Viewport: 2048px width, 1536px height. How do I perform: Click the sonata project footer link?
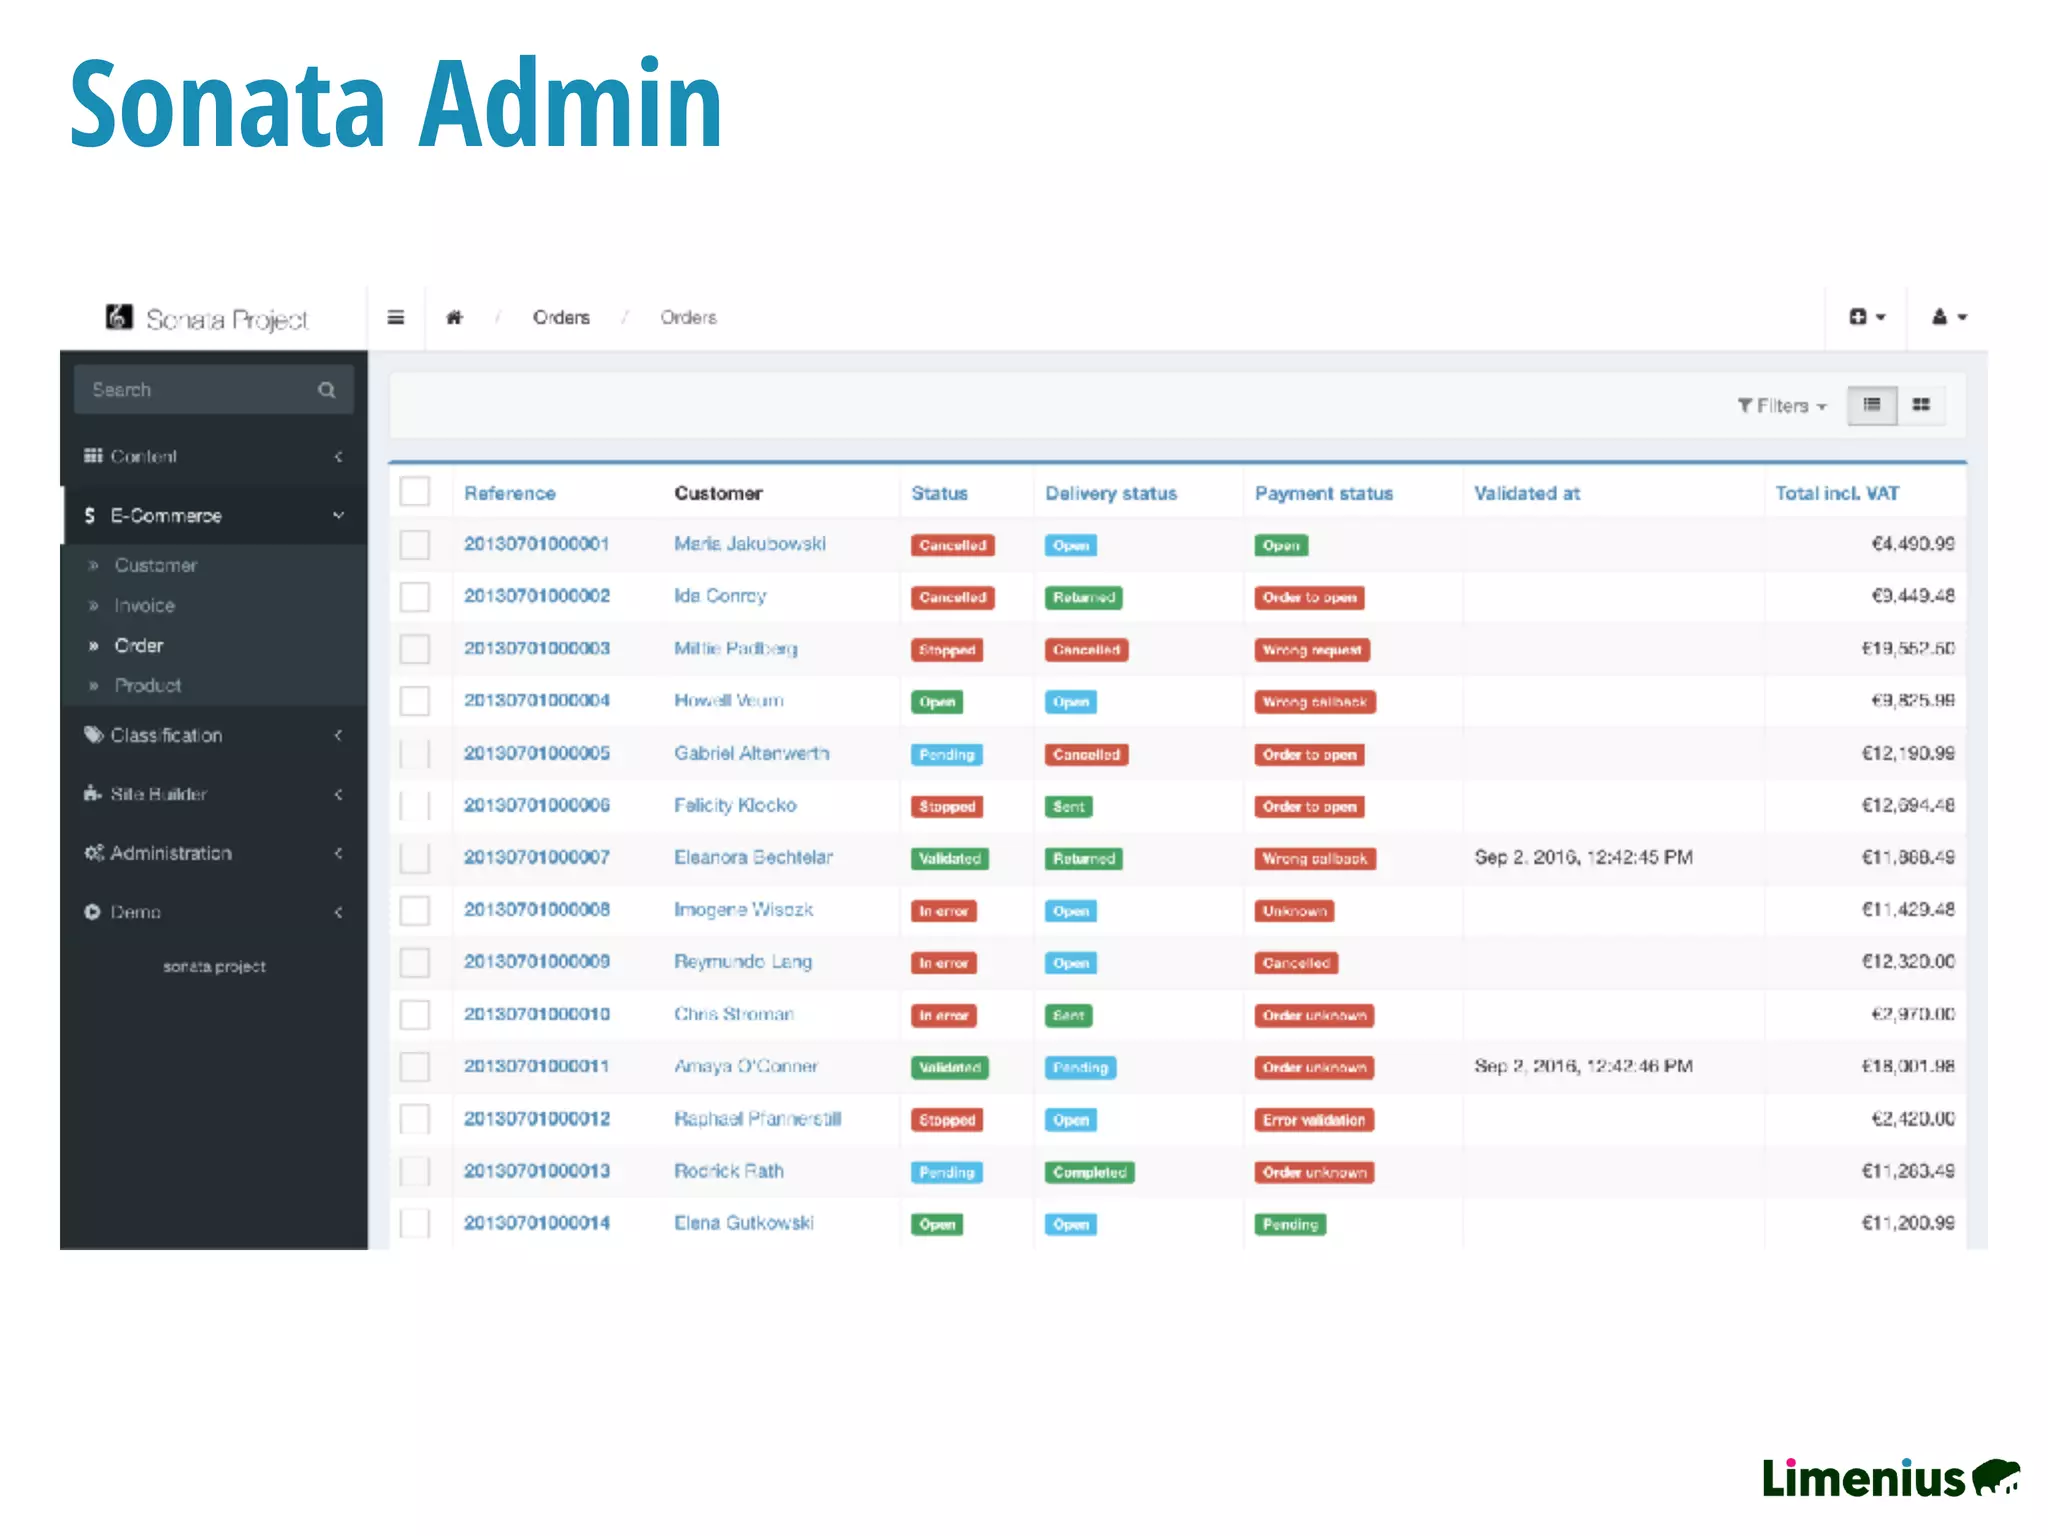(214, 966)
